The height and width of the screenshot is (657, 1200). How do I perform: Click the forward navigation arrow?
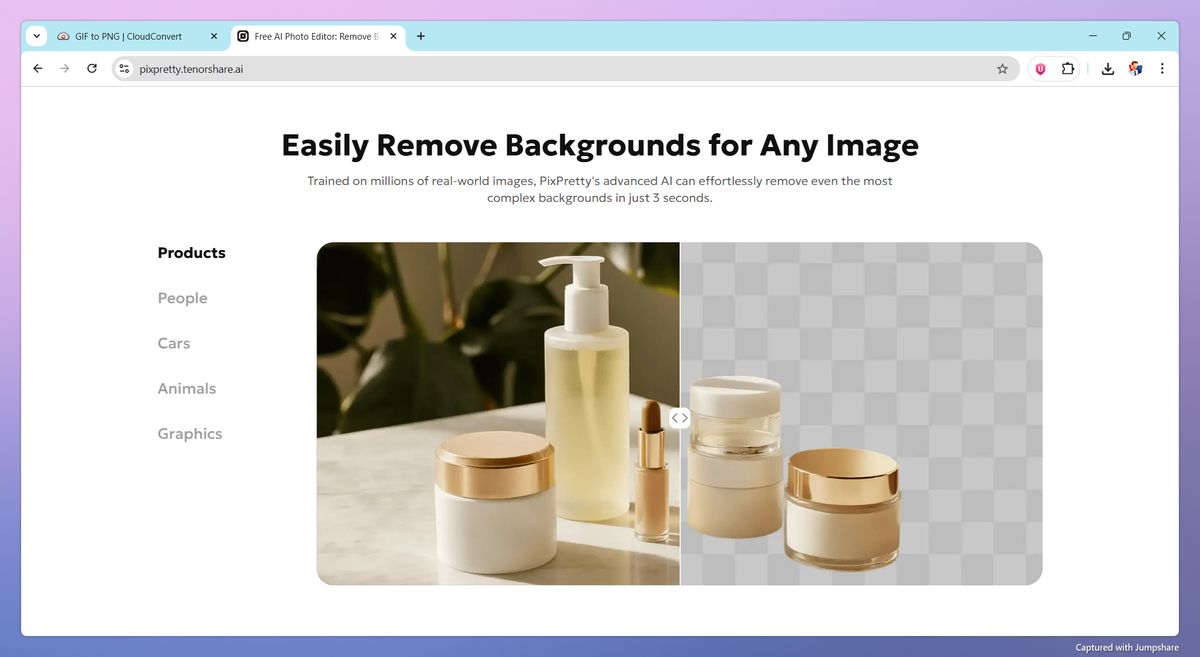pyautogui.click(x=64, y=68)
